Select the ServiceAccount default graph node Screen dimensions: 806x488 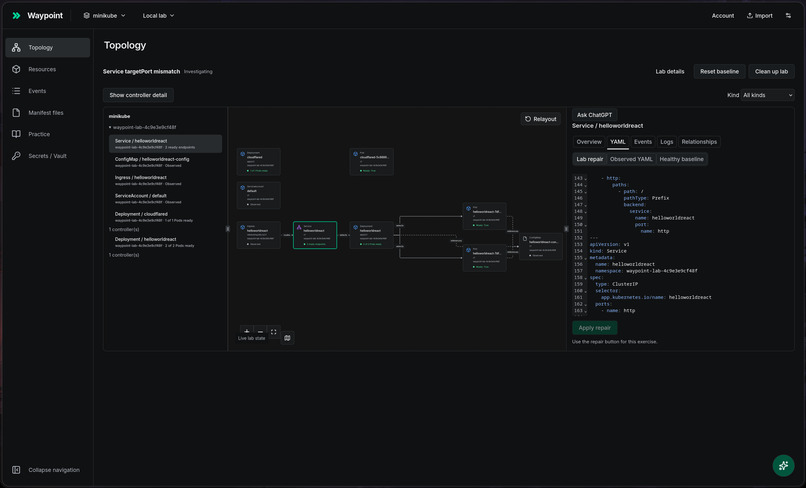click(x=259, y=195)
